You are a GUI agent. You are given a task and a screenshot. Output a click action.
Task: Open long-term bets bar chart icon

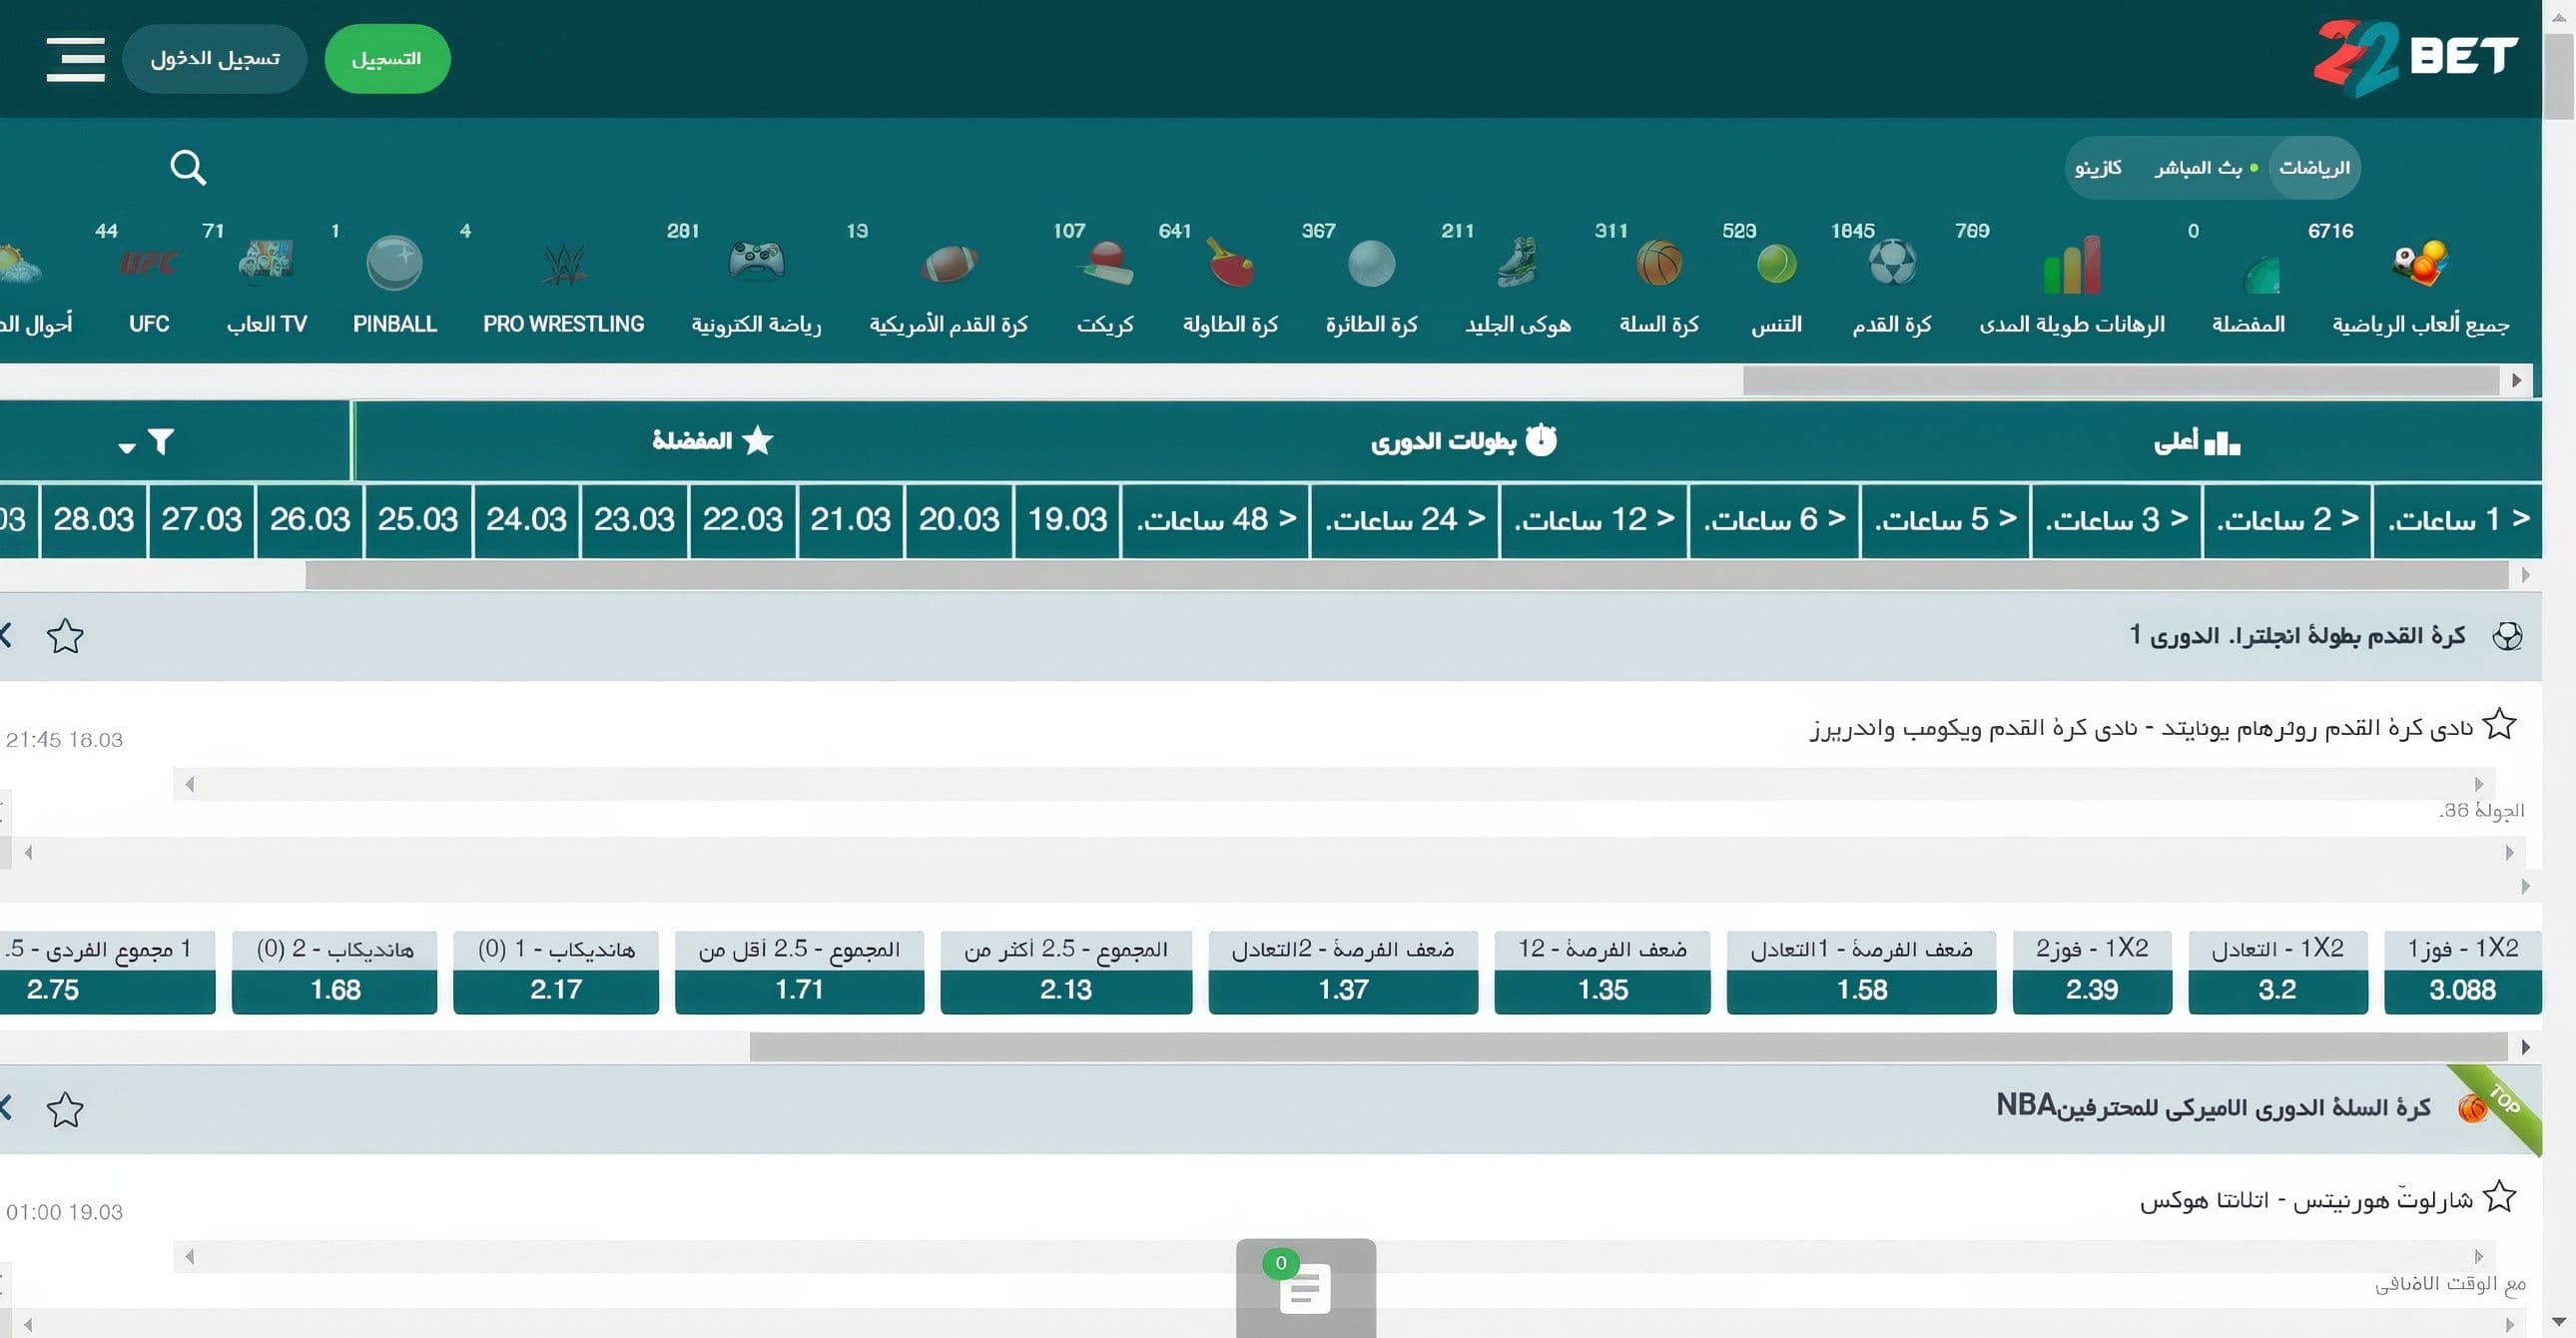(x=2071, y=265)
